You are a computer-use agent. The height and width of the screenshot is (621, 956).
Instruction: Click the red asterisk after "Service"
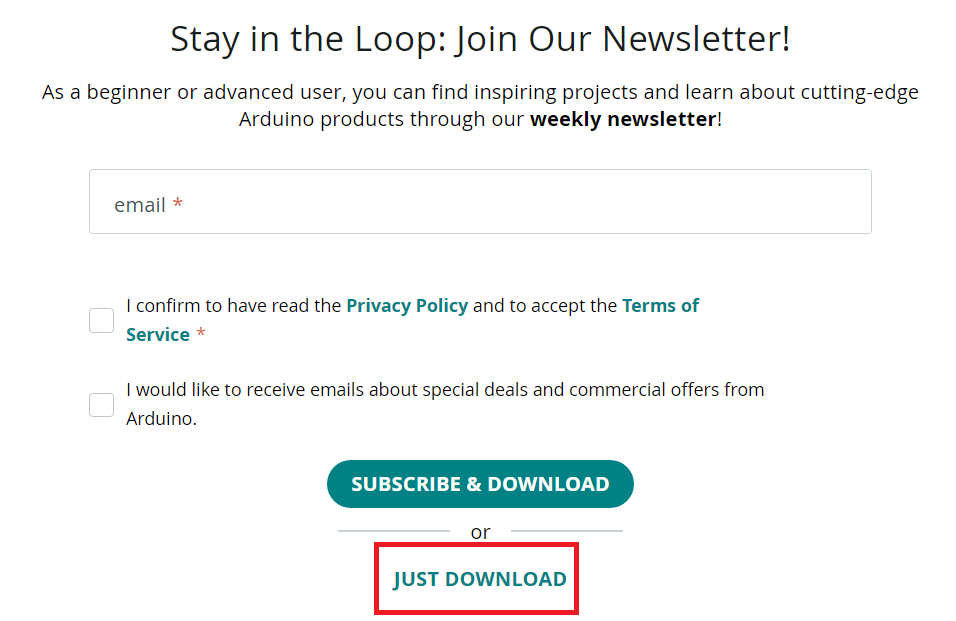201,335
